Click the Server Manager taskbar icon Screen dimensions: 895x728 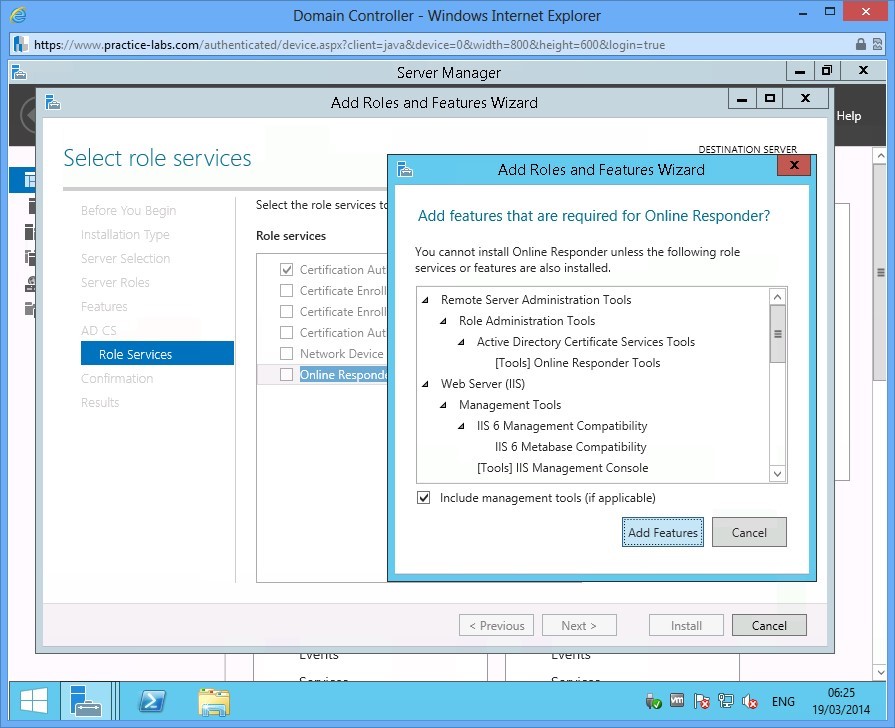pyautogui.click(x=86, y=701)
